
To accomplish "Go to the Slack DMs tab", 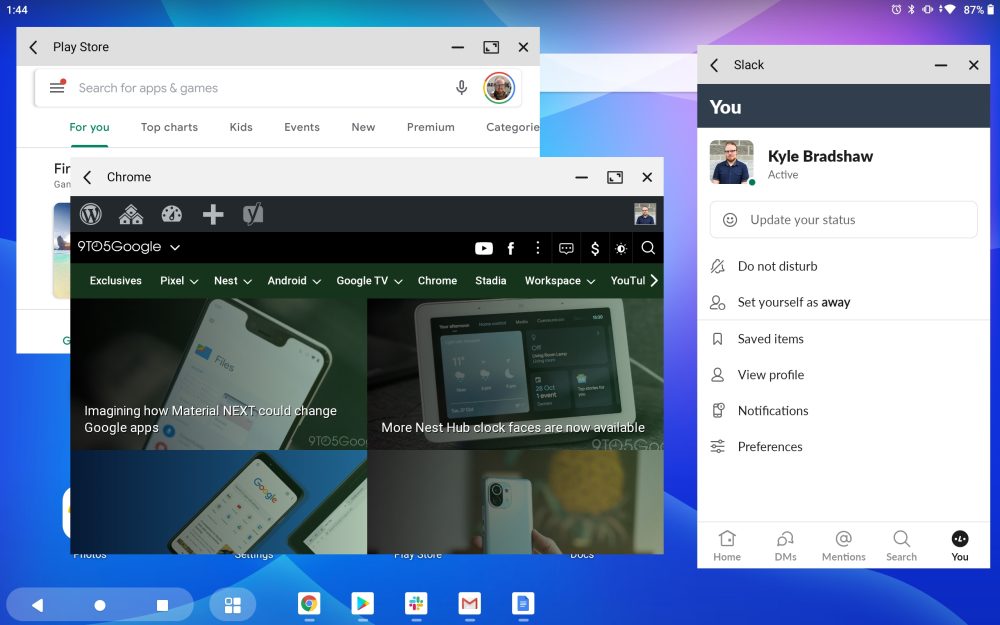I will 785,545.
